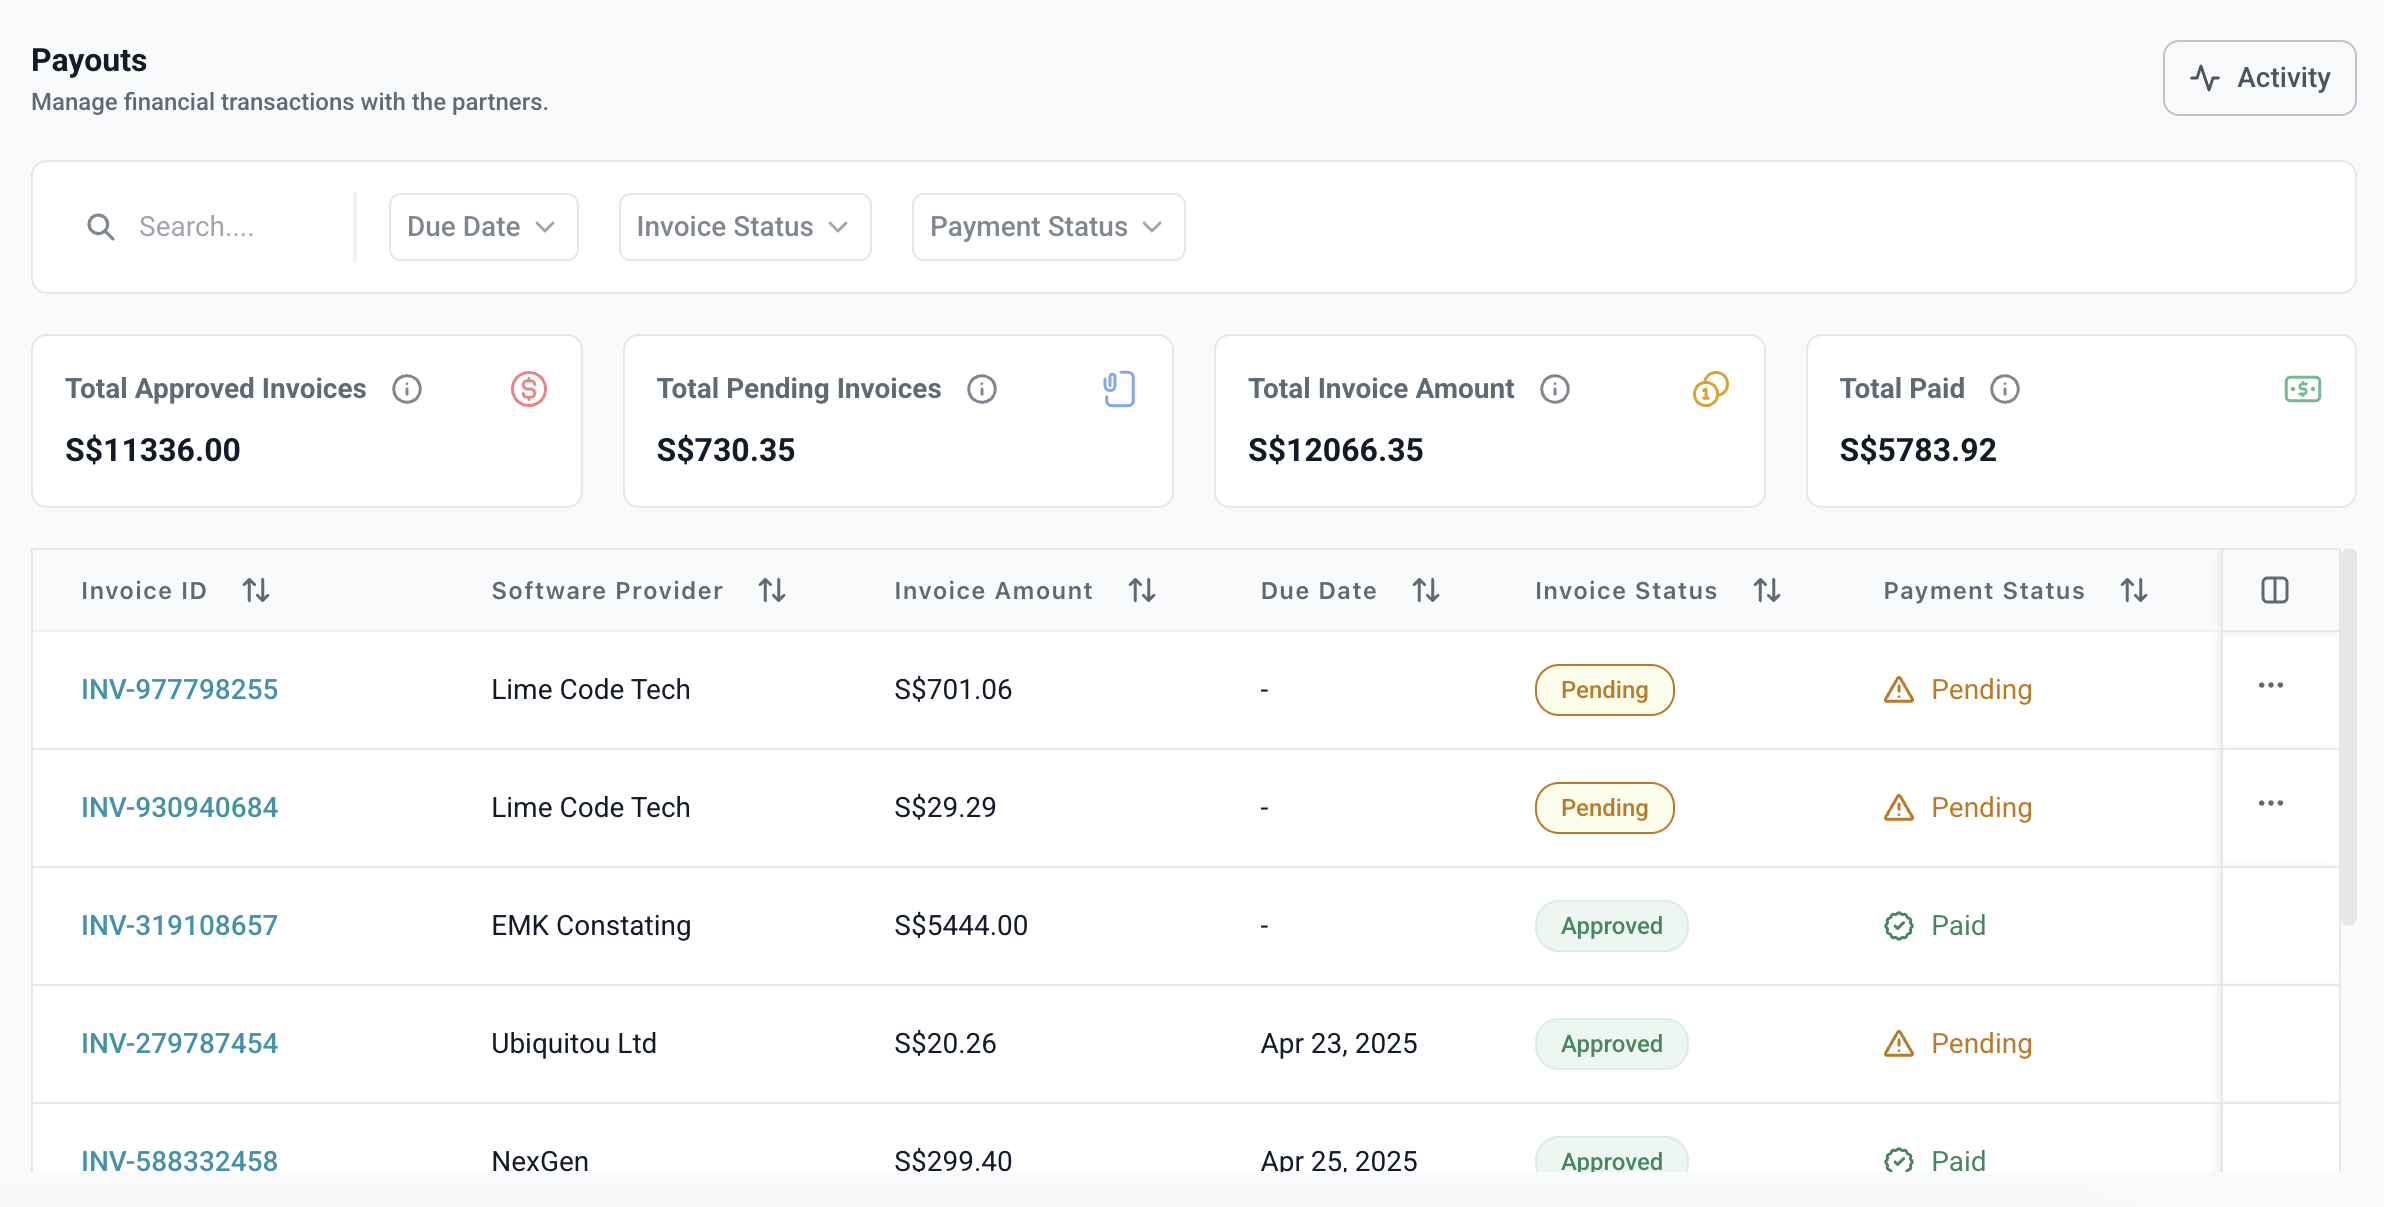Image resolution: width=2384 pixels, height=1207 pixels.
Task: Expand the Invoice Status filter dropdown
Action: point(744,227)
